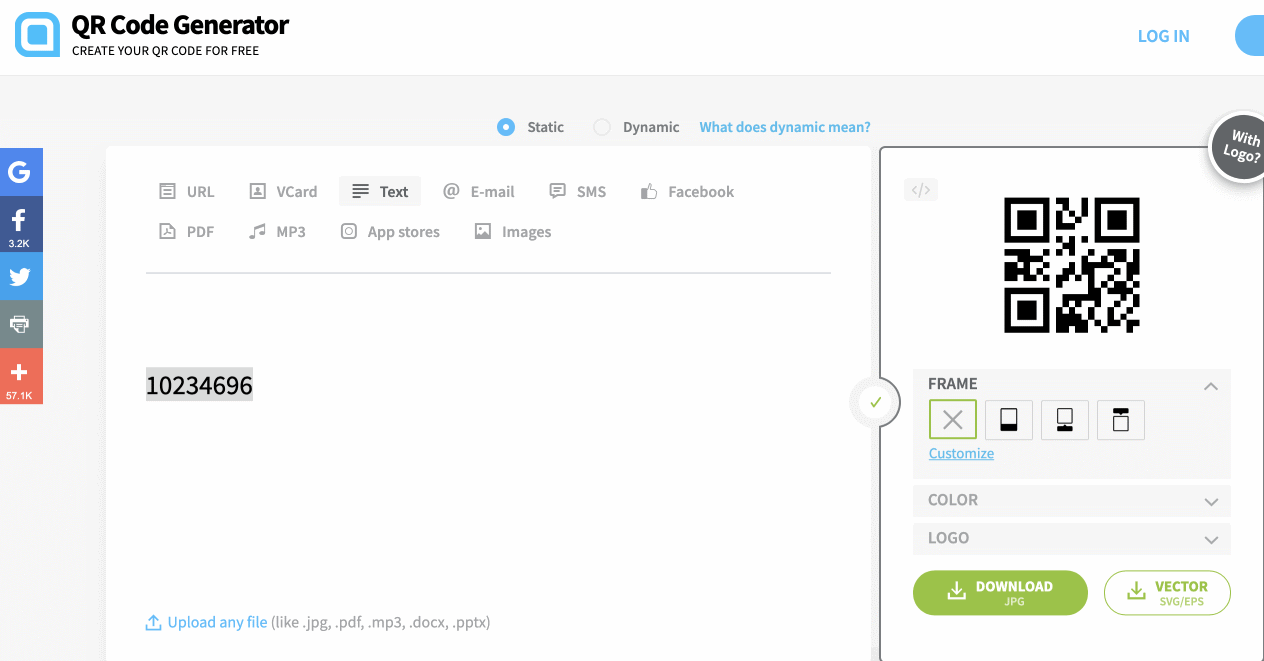Click the With Logo badge
This screenshot has height=661, width=1264.
tap(1240, 148)
